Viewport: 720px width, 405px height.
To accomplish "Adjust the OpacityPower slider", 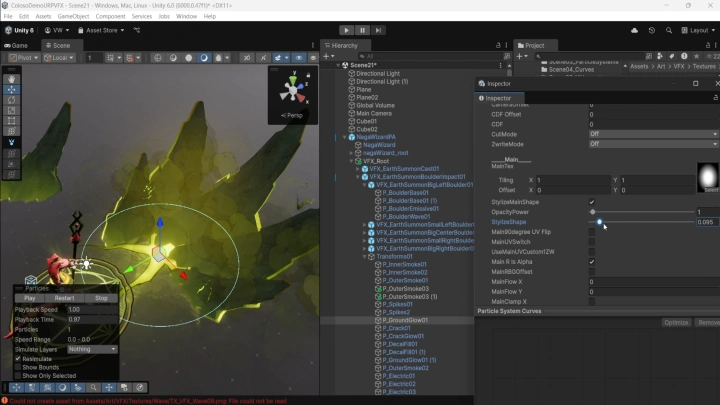I will tap(643, 212).
